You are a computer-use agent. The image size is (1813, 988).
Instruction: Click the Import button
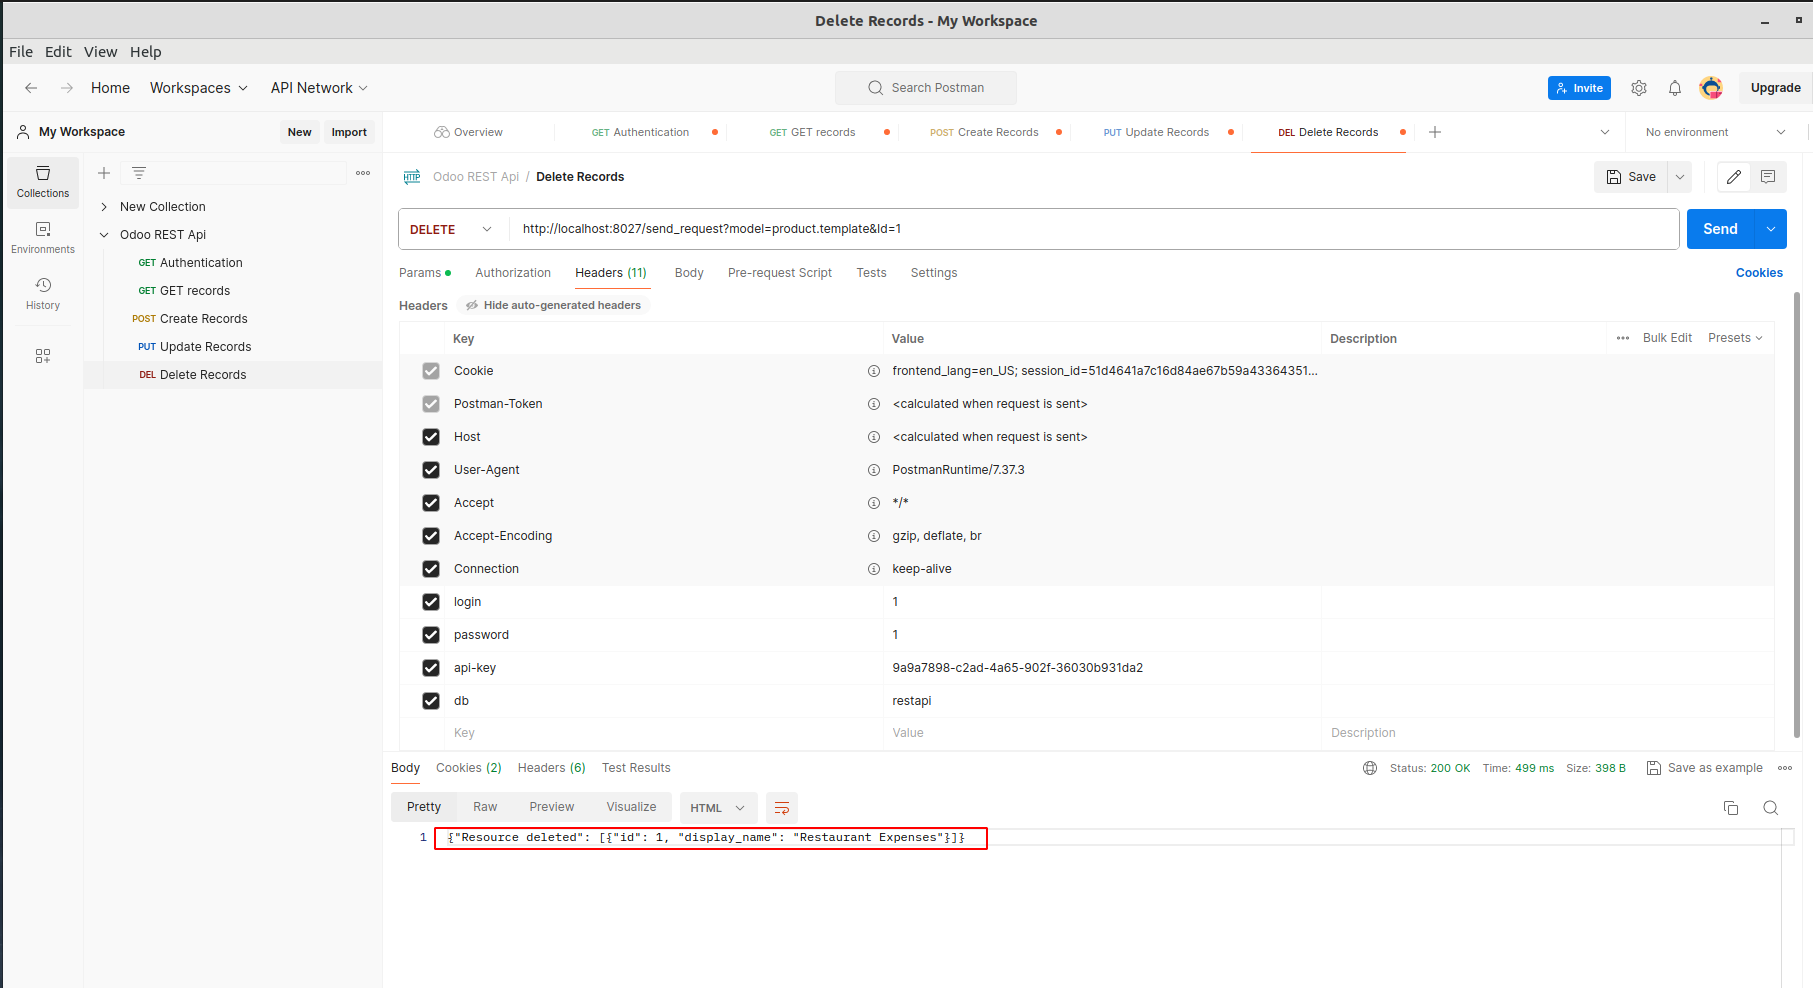[x=349, y=132]
